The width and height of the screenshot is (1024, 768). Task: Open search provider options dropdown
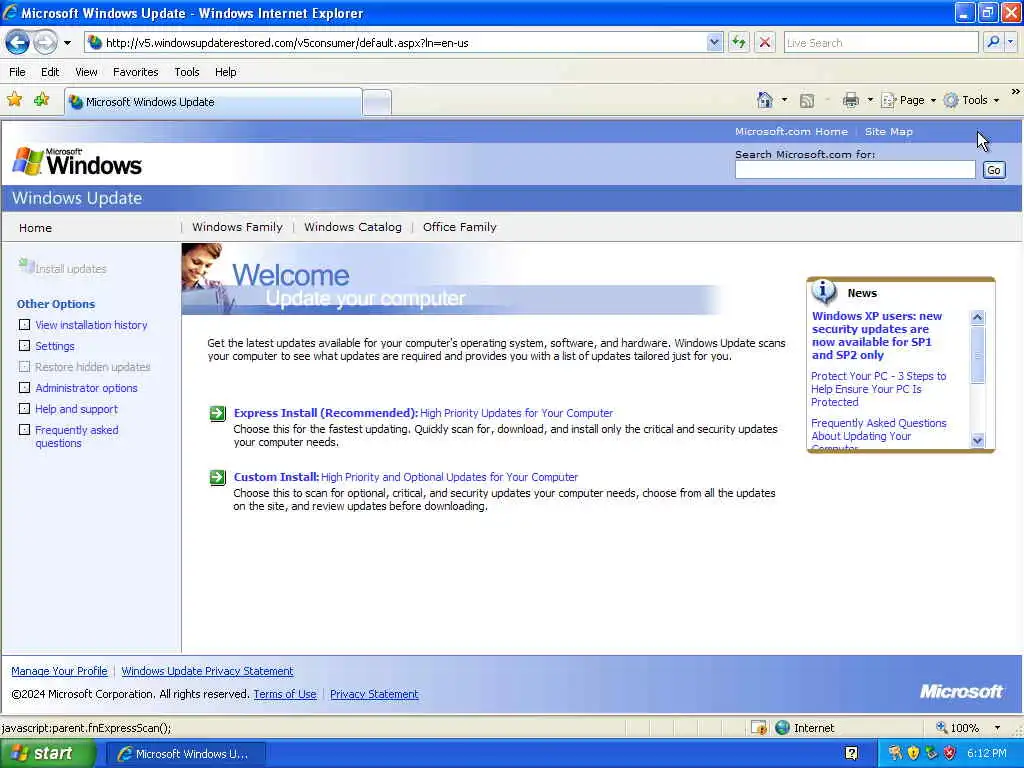pyautogui.click(x=1011, y=43)
